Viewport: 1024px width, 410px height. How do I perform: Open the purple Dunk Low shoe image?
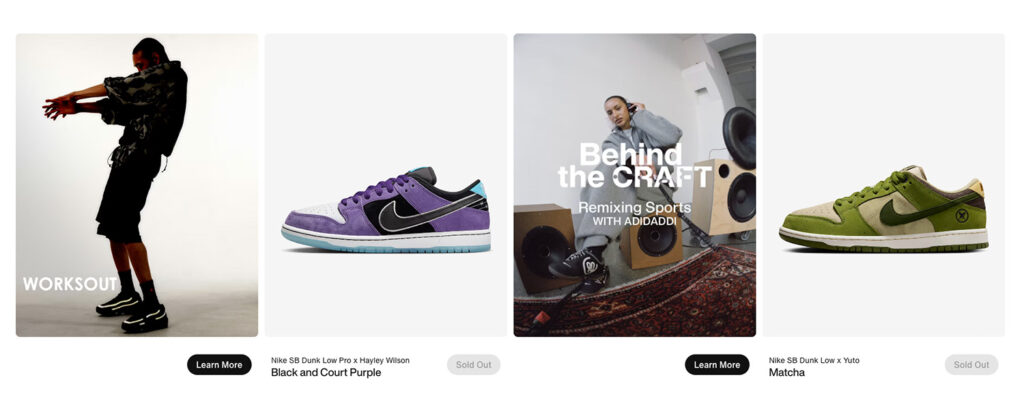(386, 210)
